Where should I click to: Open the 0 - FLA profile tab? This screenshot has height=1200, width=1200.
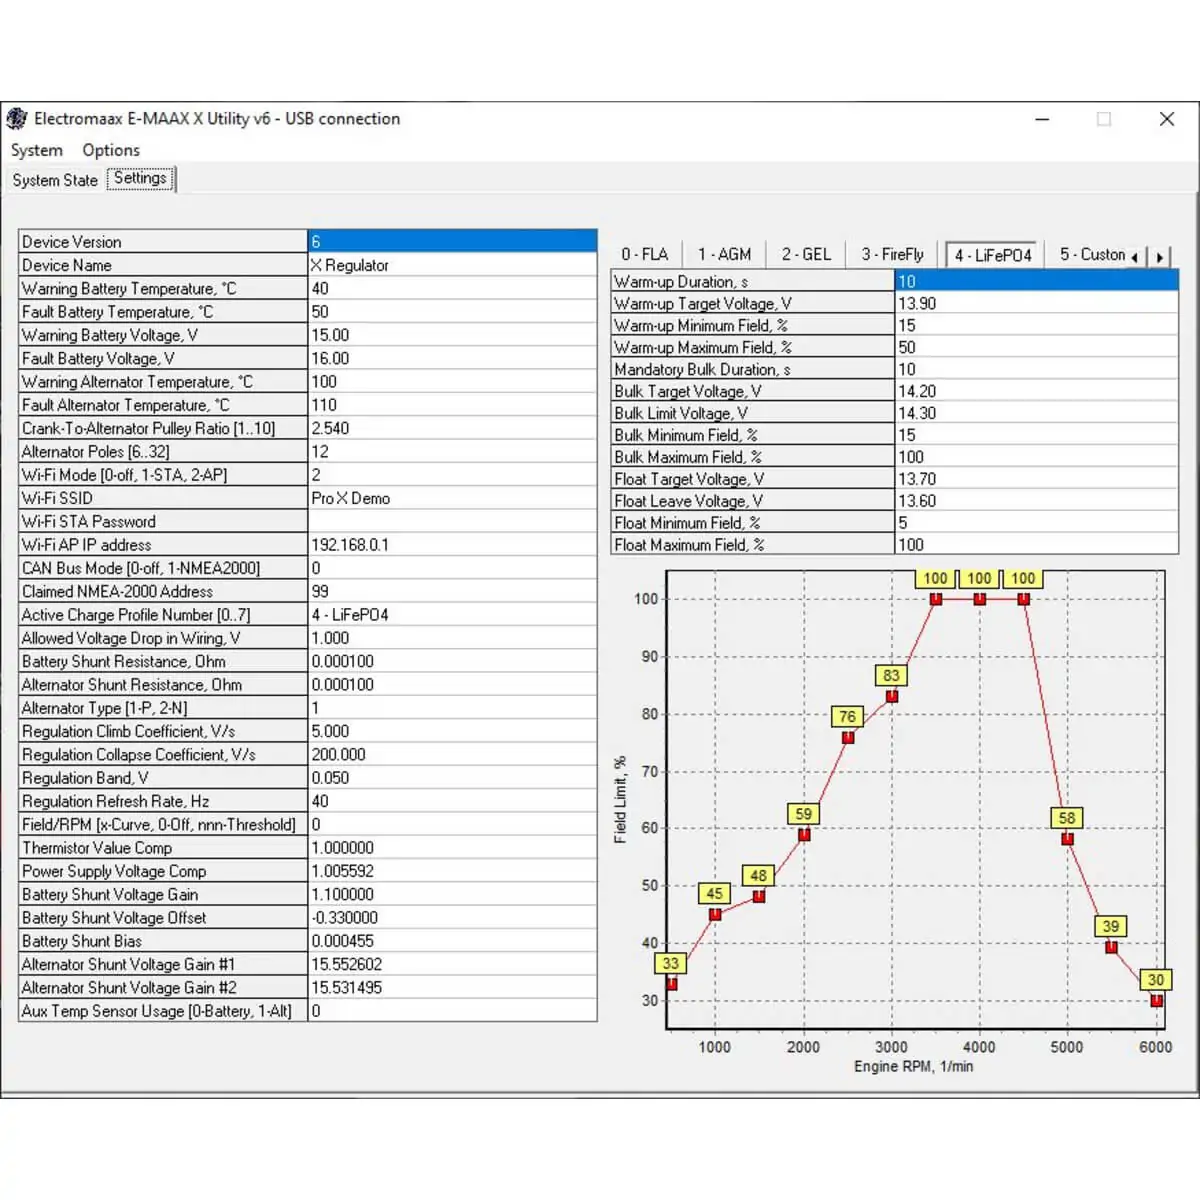coord(644,254)
